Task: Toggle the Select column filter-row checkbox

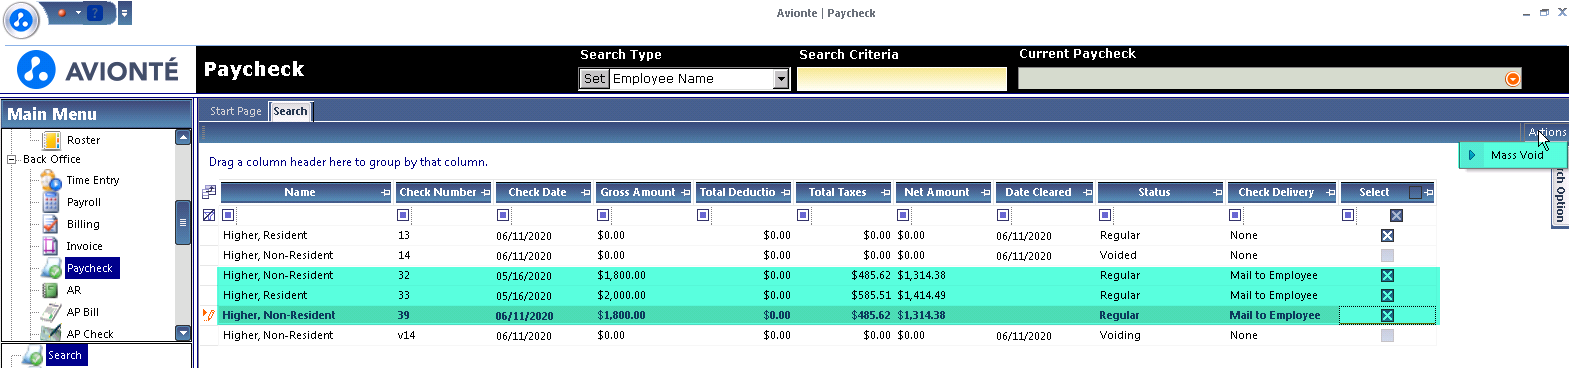Action: coord(1397,215)
